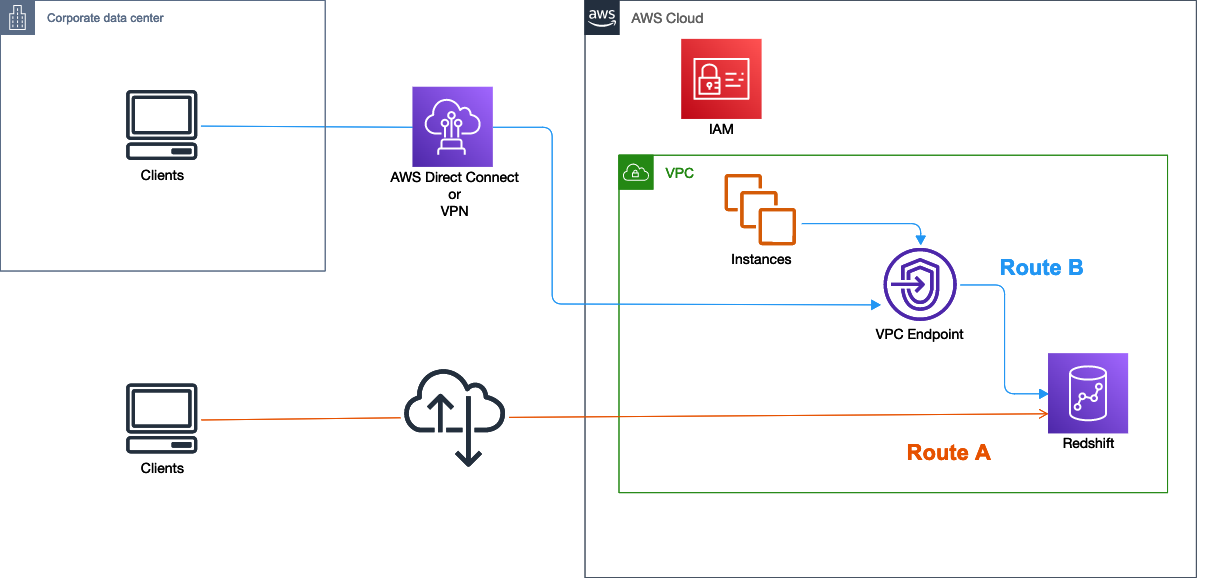
Task: Select the green VPC icon
Action: coord(635,171)
